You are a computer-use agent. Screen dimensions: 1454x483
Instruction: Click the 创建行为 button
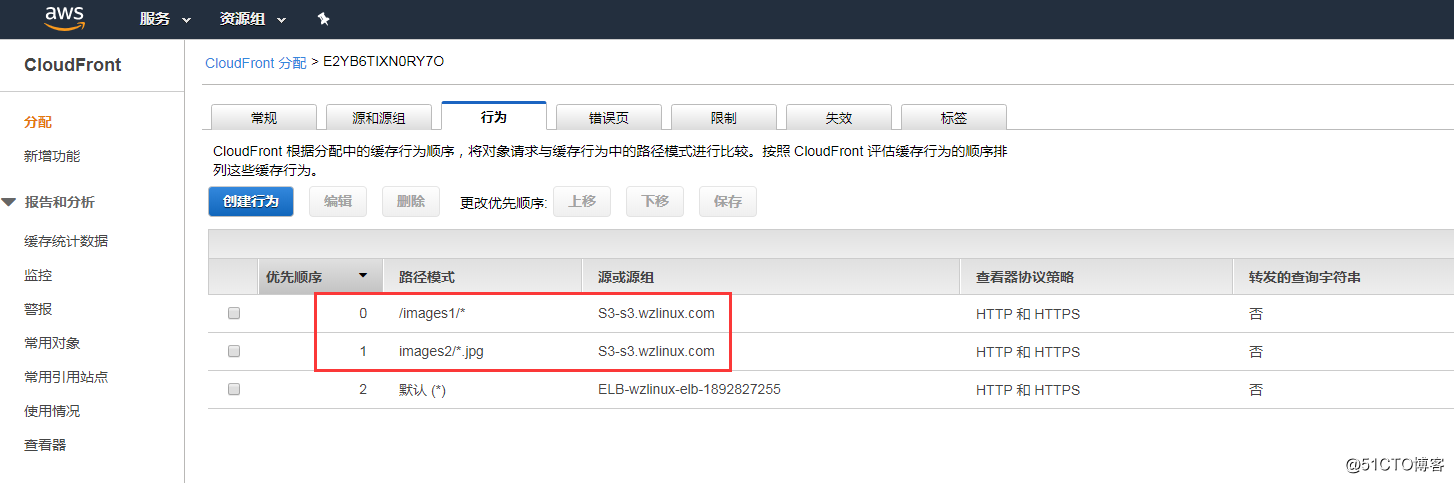tap(251, 201)
